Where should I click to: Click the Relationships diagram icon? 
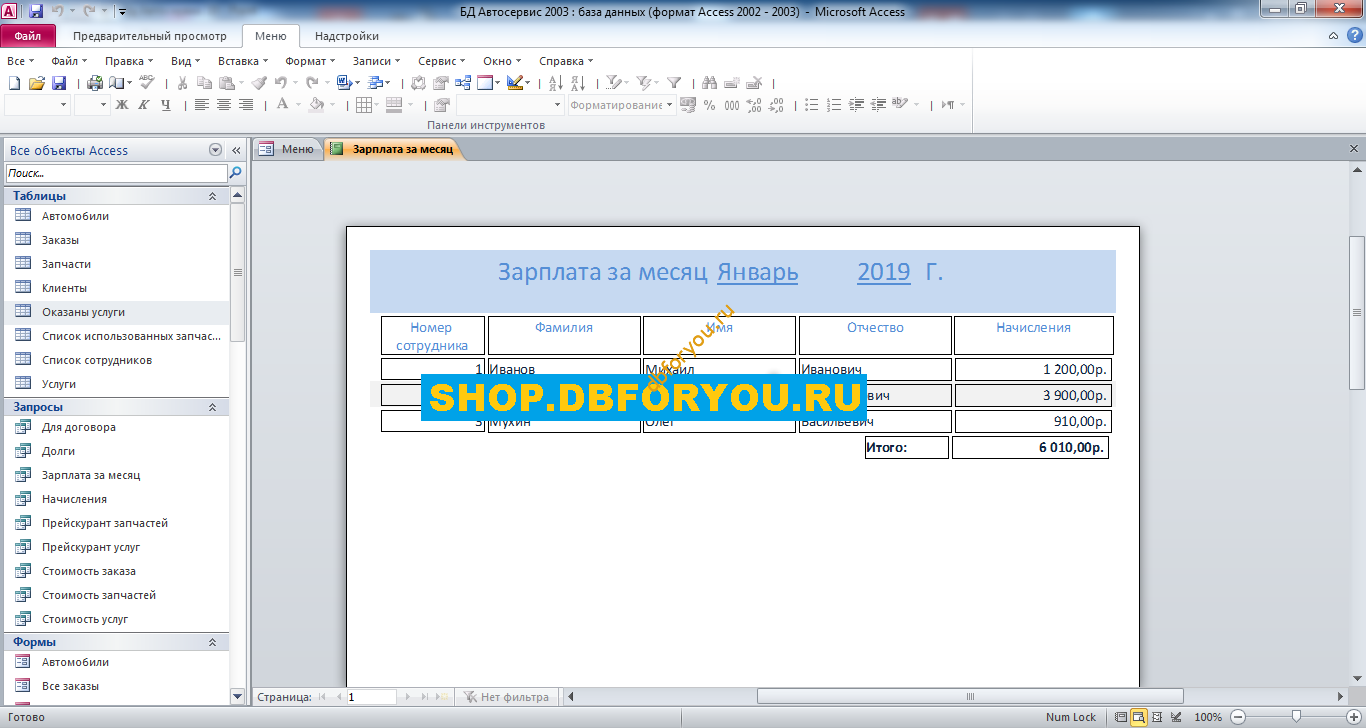(463, 83)
